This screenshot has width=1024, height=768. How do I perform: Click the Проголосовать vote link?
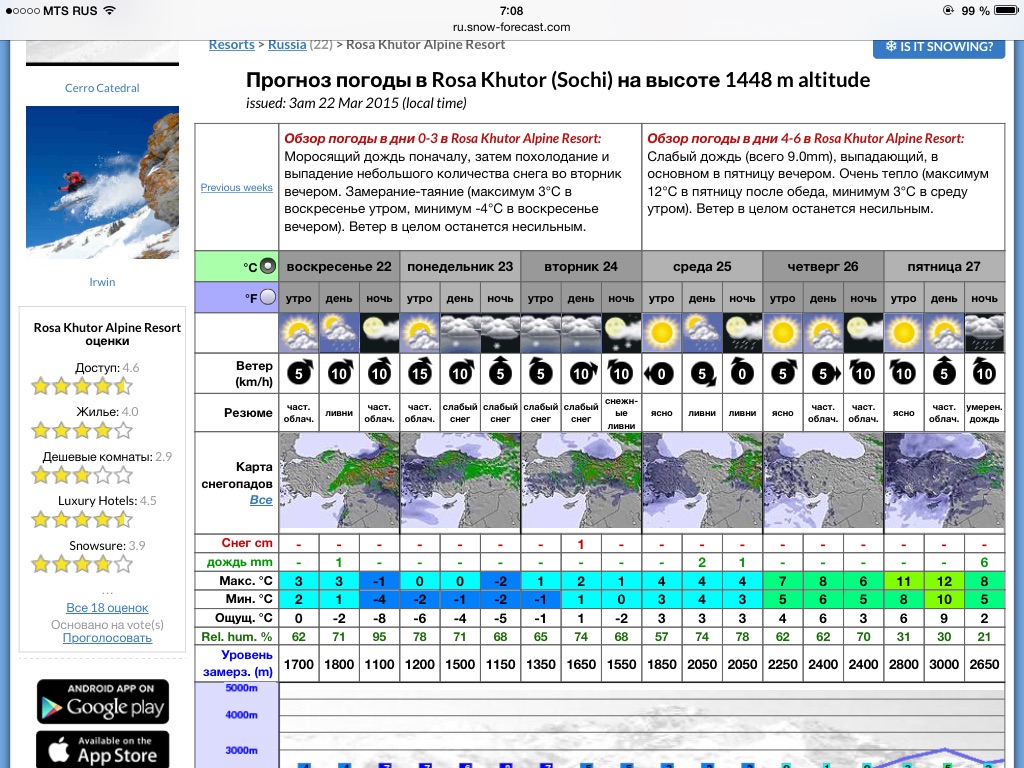107,638
